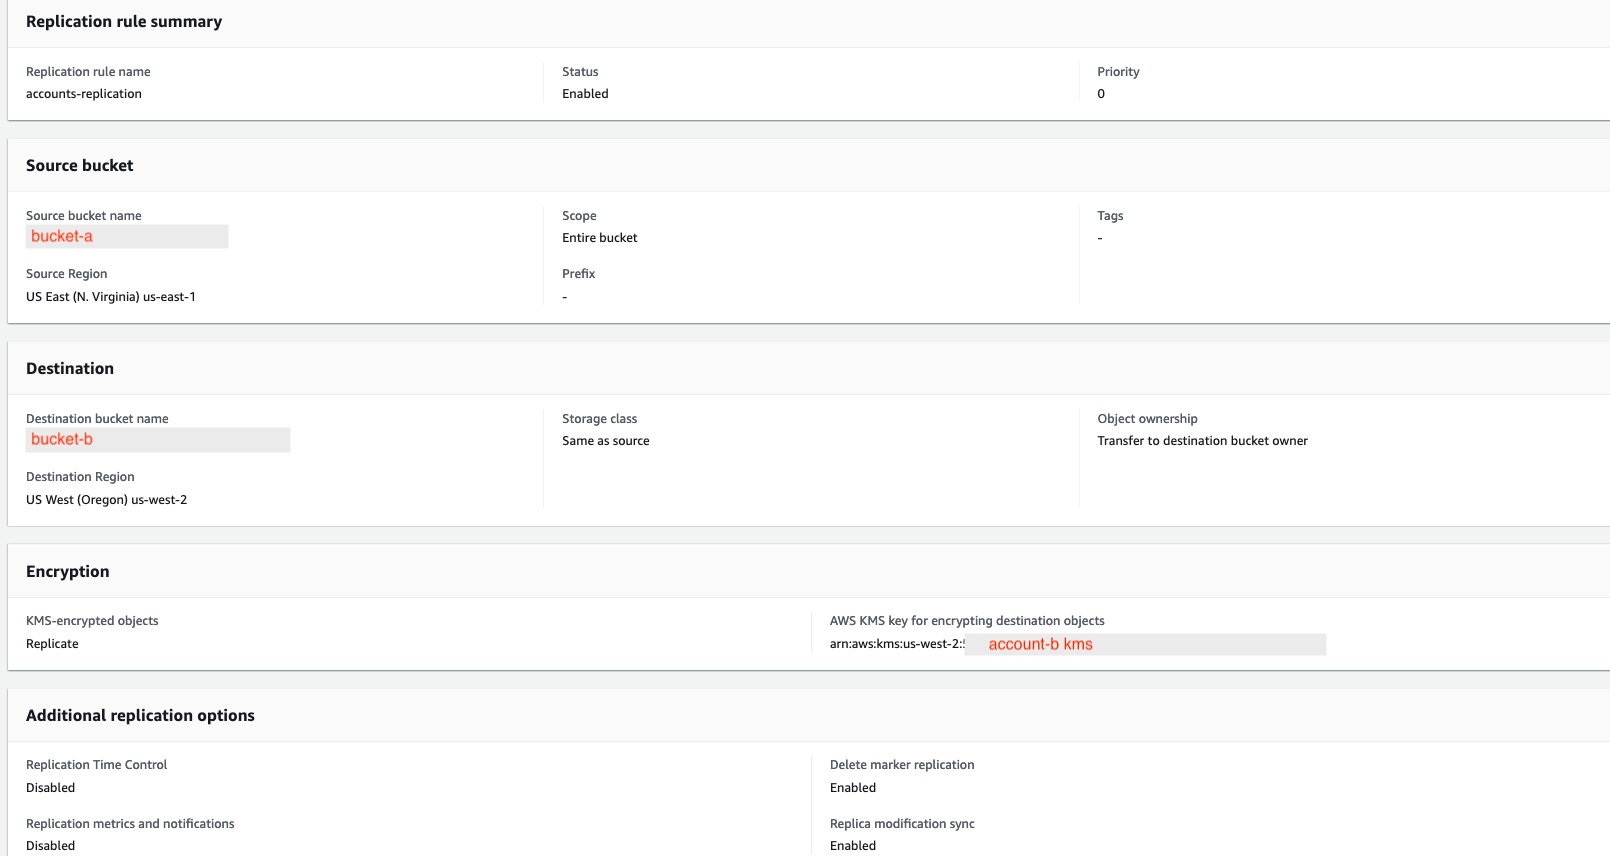Select the account-b kms key ARN

tap(1078, 644)
